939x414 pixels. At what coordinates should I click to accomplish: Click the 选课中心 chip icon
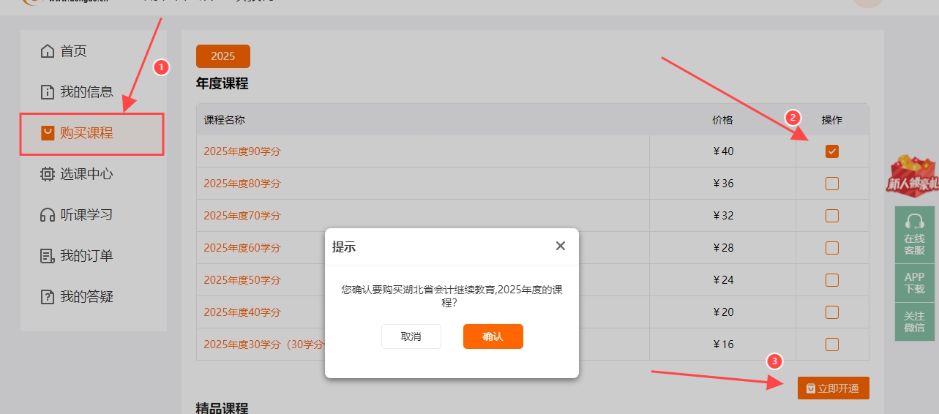[x=46, y=174]
